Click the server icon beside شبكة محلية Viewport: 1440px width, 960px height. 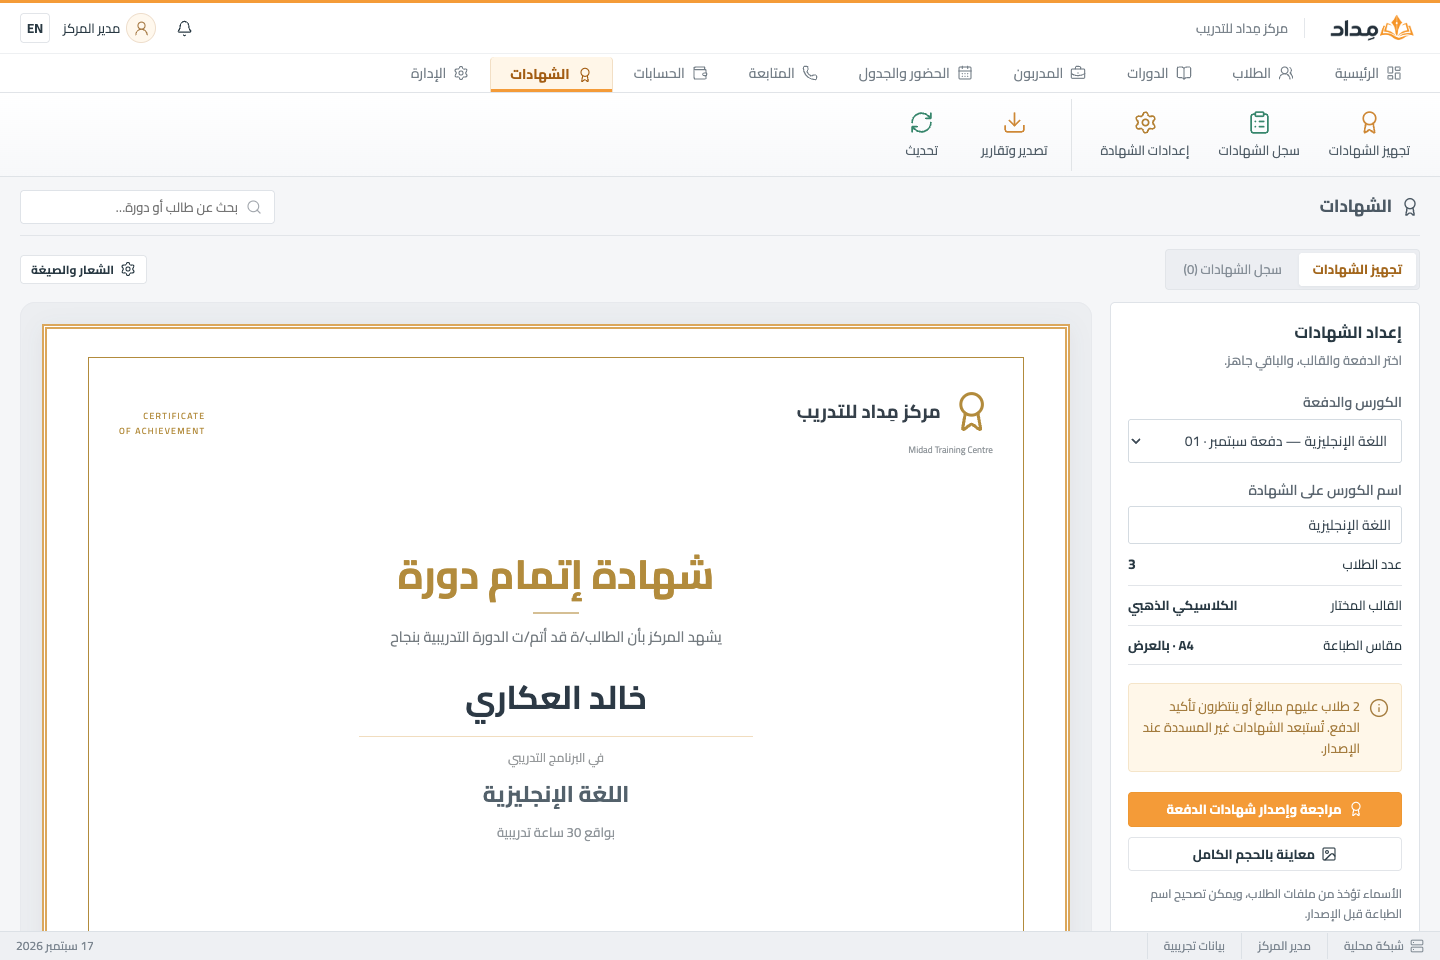click(x=1417, y=946)
